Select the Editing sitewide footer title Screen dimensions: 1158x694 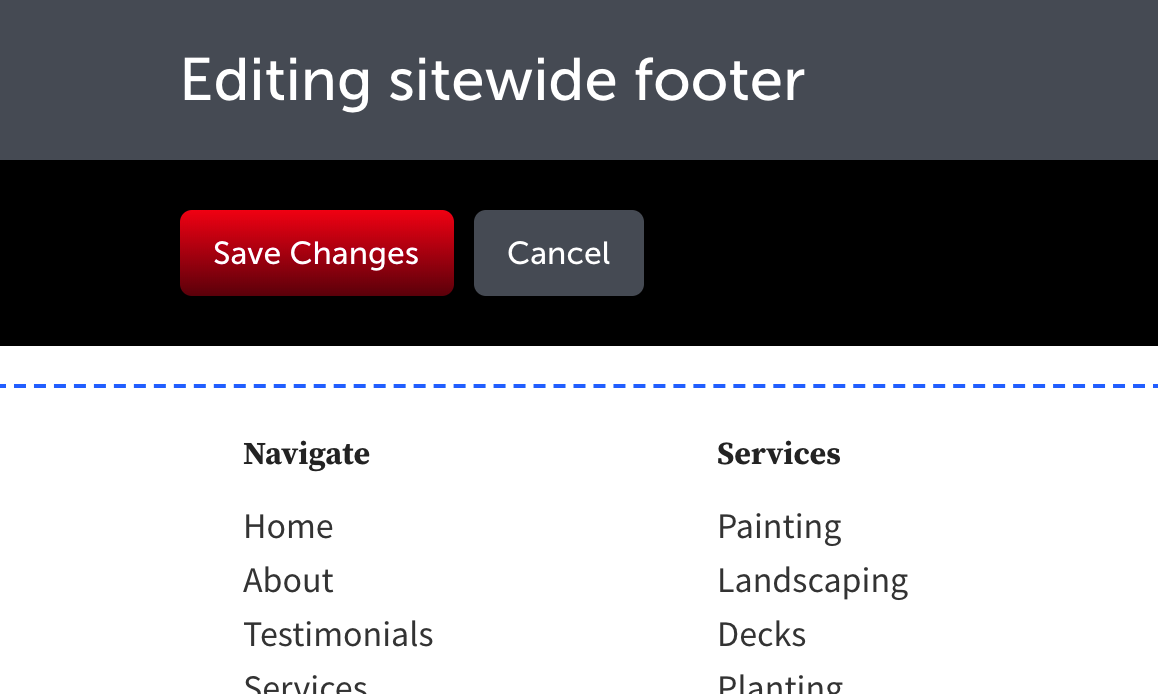click(491, 80)
